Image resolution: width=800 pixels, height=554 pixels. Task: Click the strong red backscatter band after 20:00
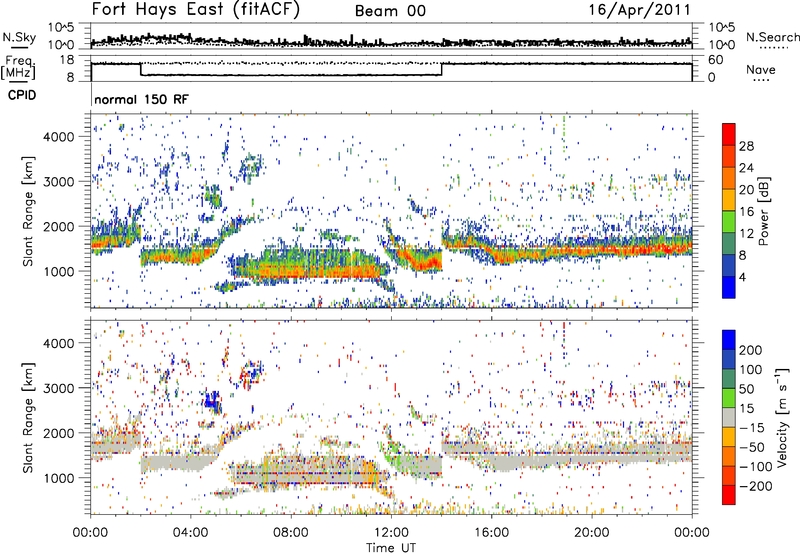(643, 249)
